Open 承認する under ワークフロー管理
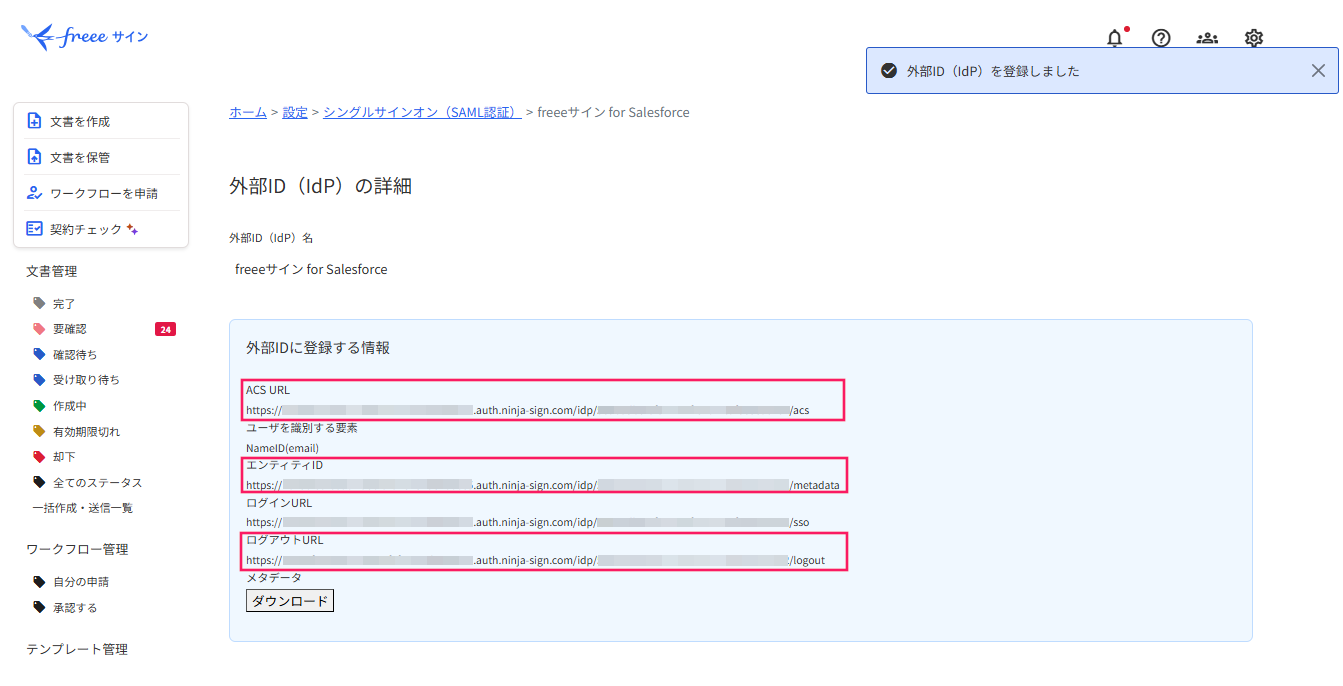Screen dimensions: 1343x686 coord(75,608)
